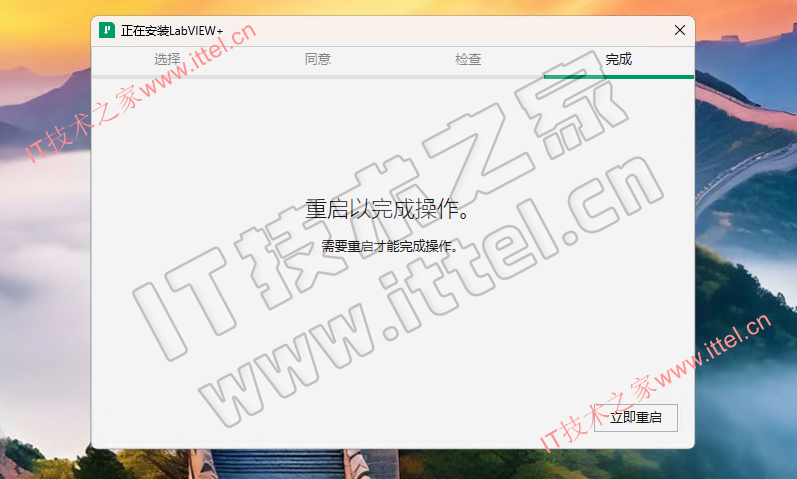This screenshot has height=479, width=797.
Task: Close the LabVIEW+ installer window
Action: pos(680,31)
